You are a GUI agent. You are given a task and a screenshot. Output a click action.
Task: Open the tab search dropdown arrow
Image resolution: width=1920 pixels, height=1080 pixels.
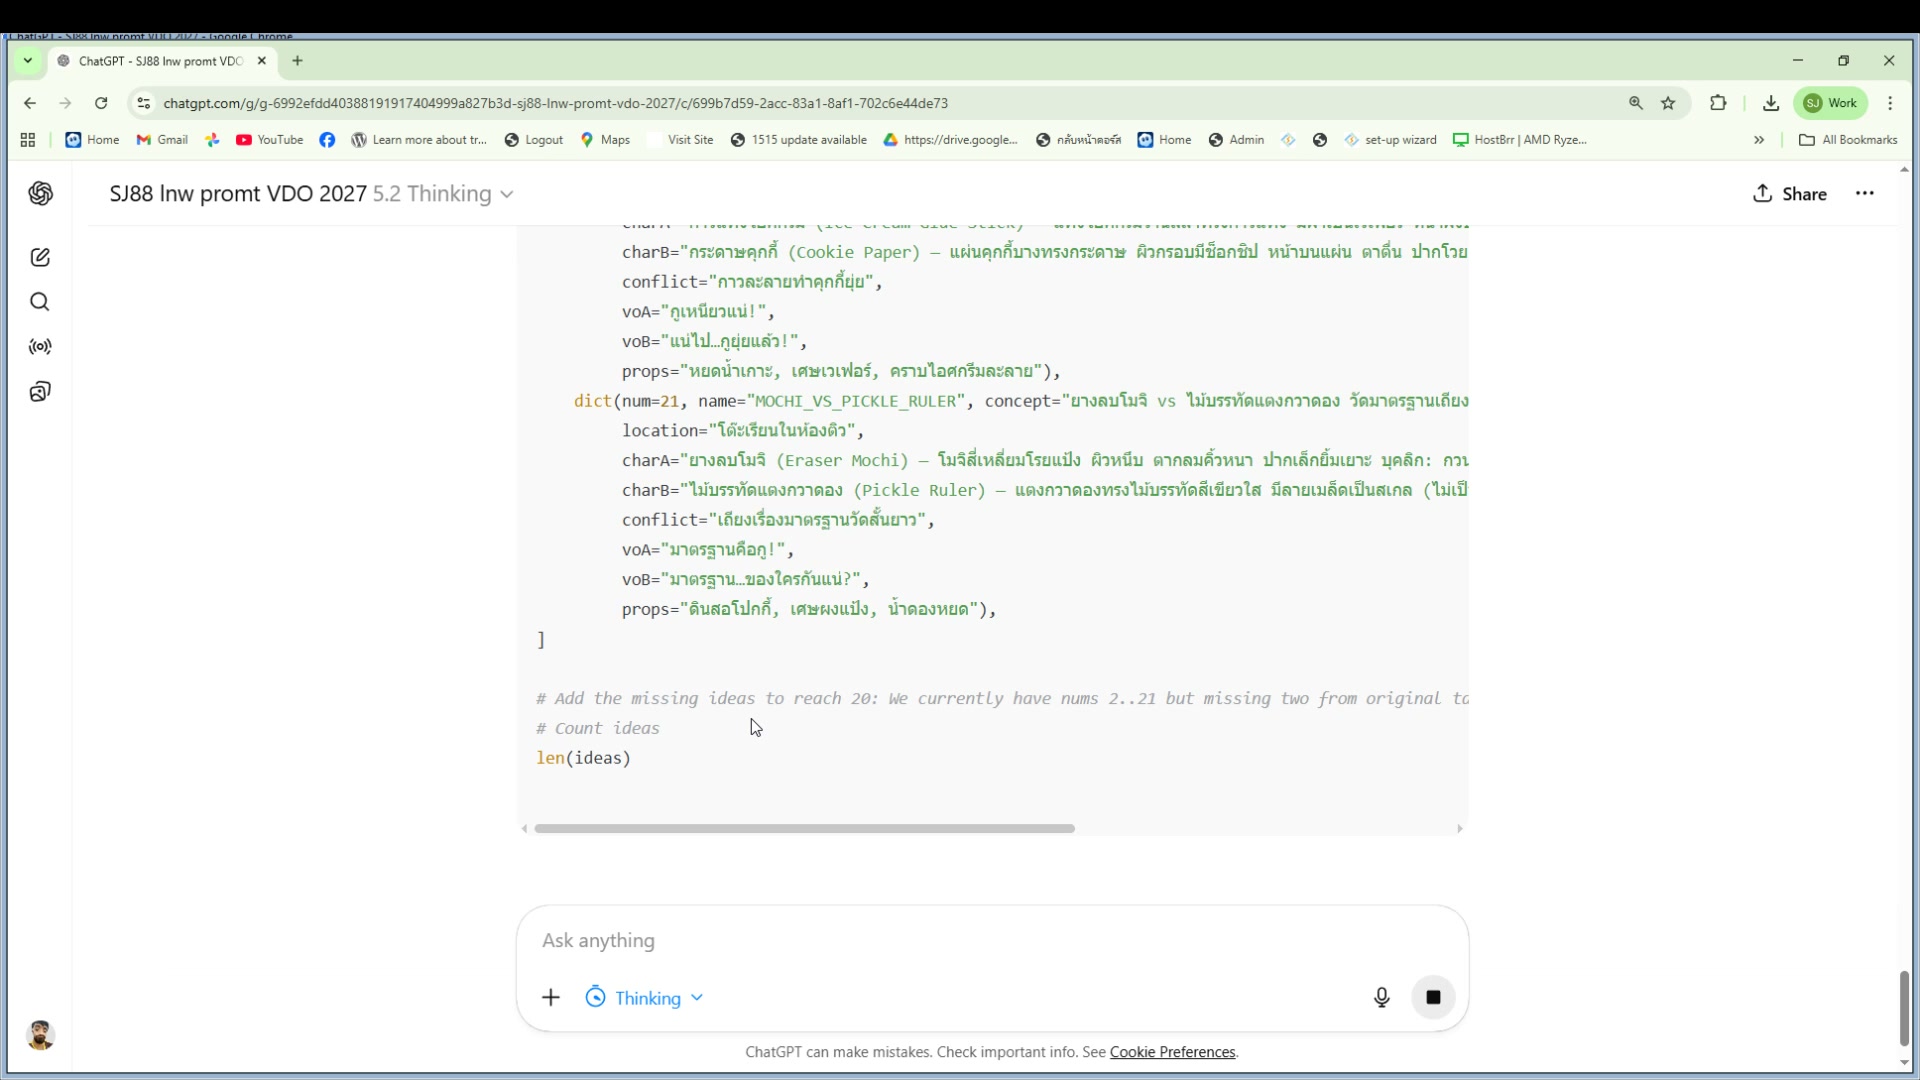(28, 61)
